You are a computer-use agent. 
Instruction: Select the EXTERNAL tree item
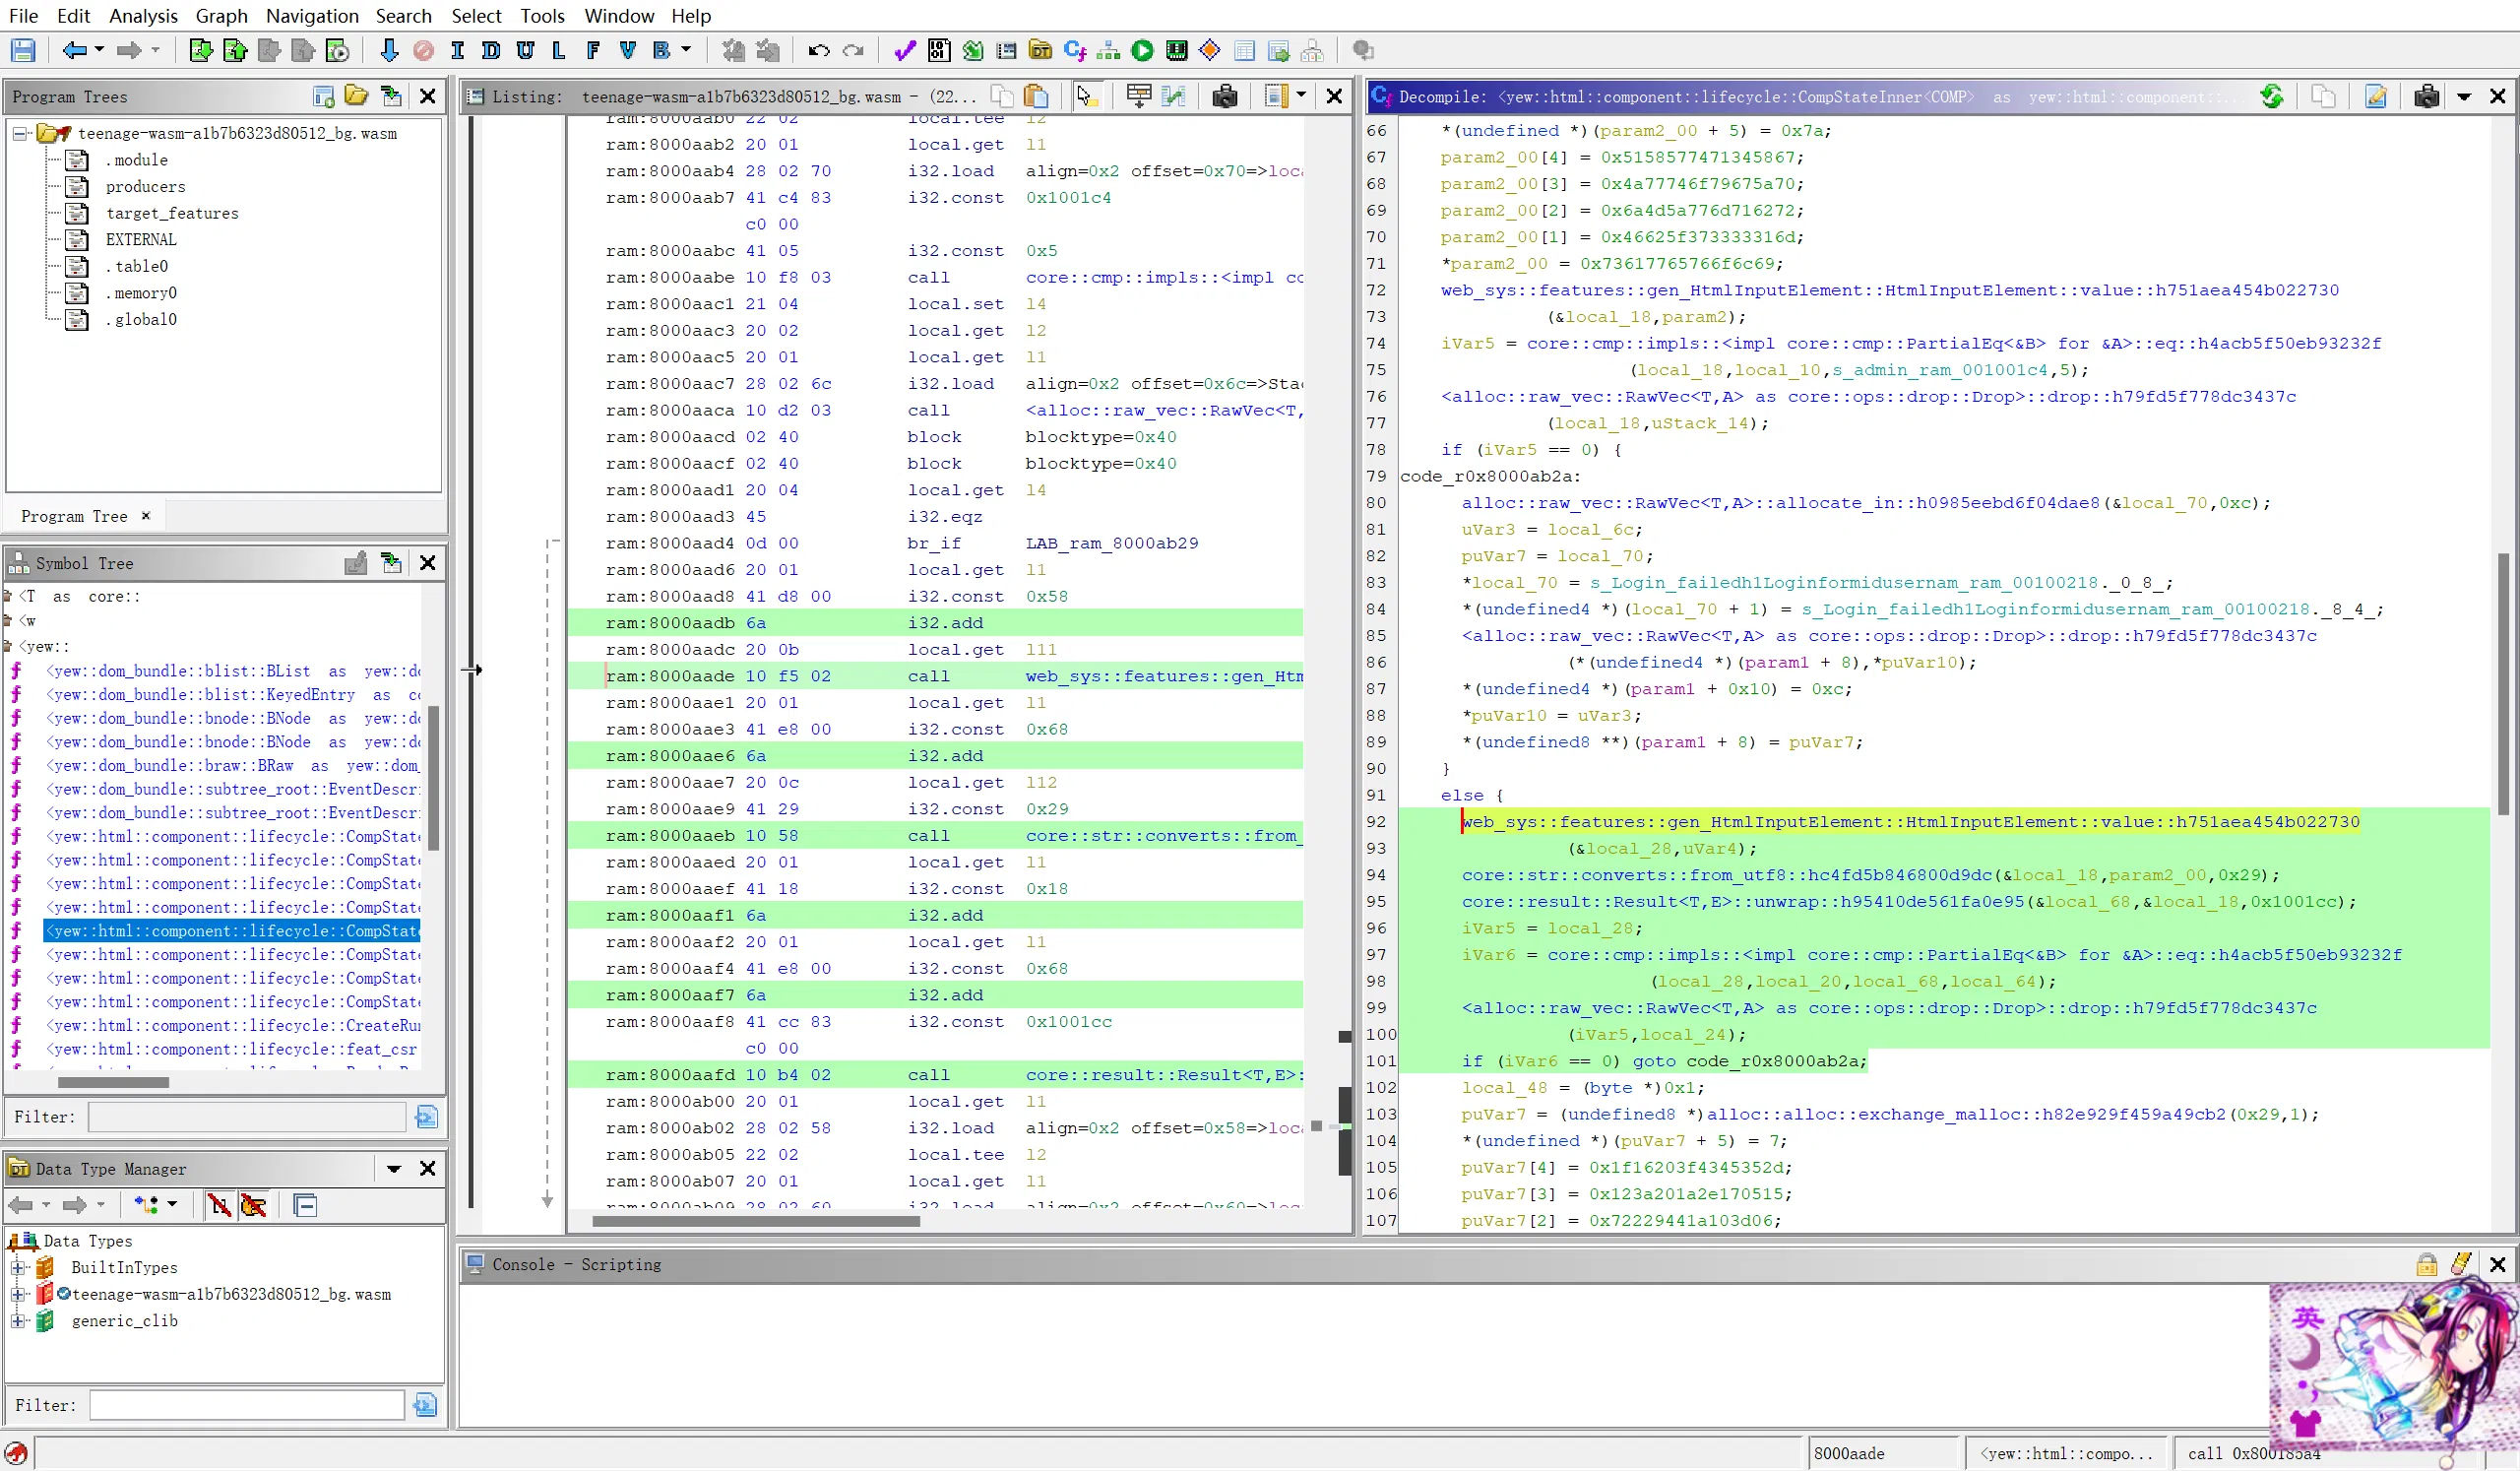(x=141, y=239)
